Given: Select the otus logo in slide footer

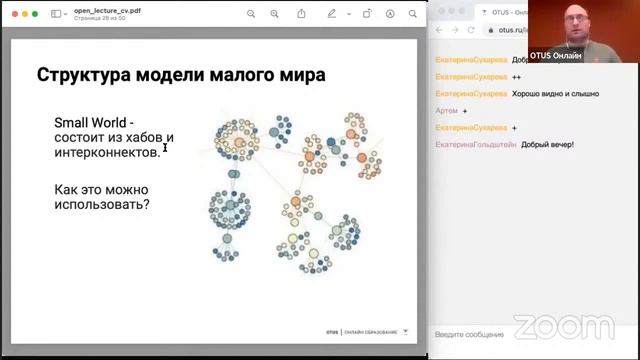Looking at the screenshot, I should 332,332.
